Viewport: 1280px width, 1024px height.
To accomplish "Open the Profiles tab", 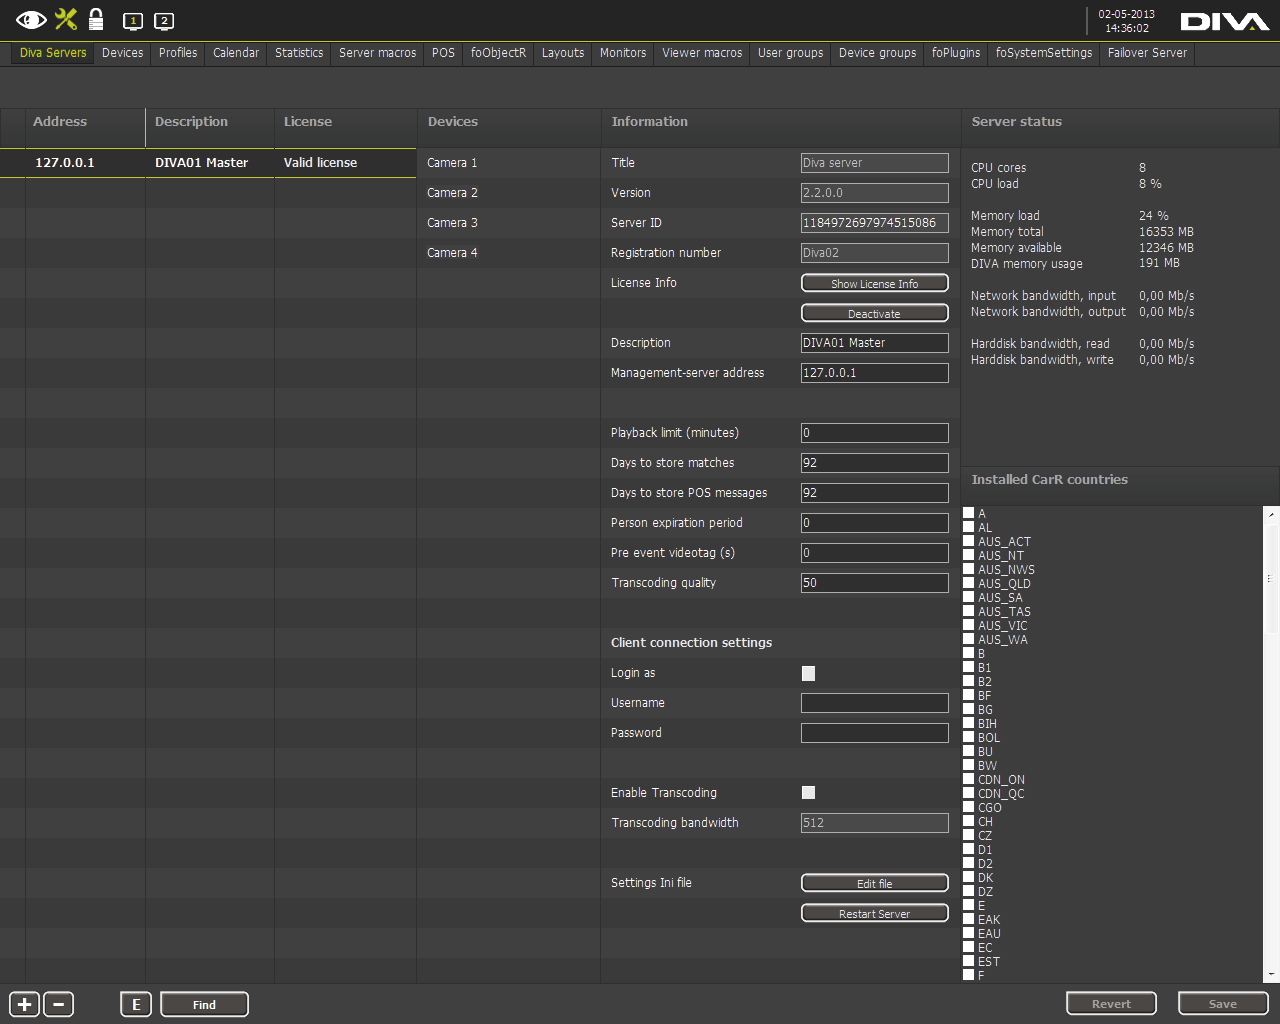I will [178, 53].
